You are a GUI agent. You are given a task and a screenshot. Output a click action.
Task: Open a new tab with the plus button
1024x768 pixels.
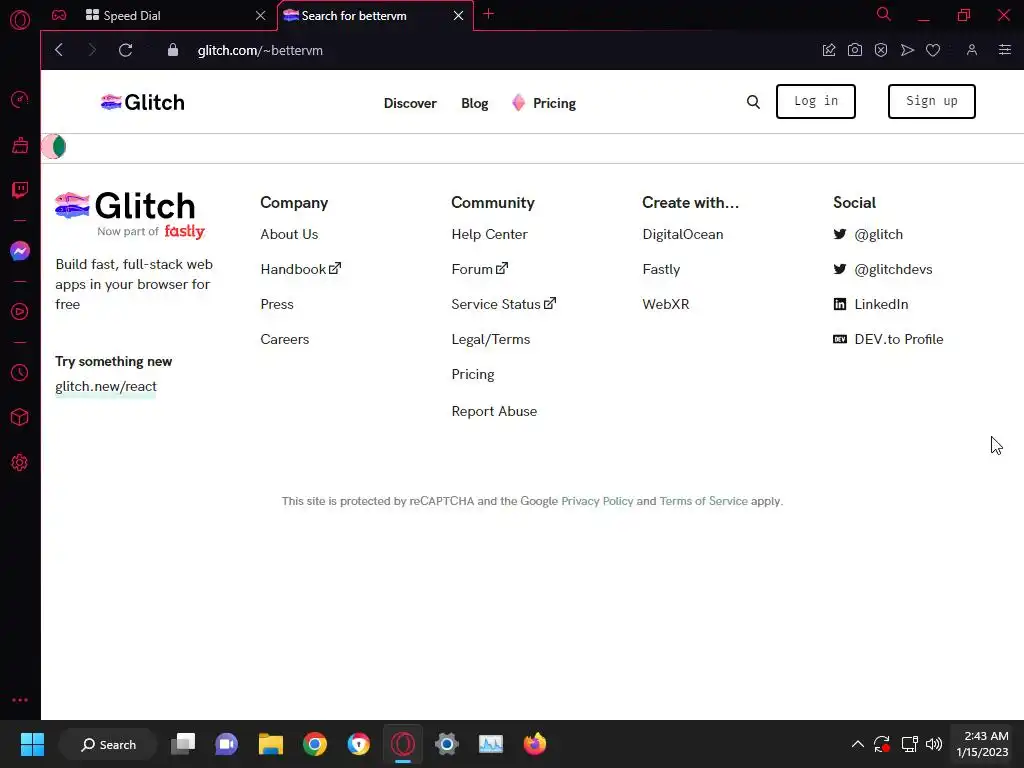pyautogui.click(x=488, y=14)
